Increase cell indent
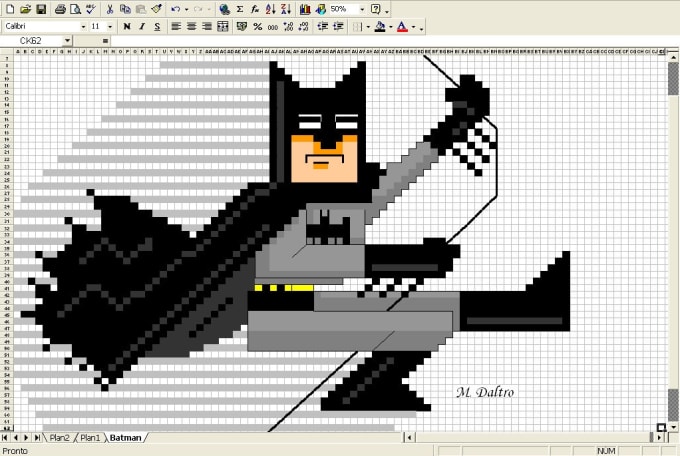The width and height of the screenshot is (680, 456). click(x=338, y=26)
